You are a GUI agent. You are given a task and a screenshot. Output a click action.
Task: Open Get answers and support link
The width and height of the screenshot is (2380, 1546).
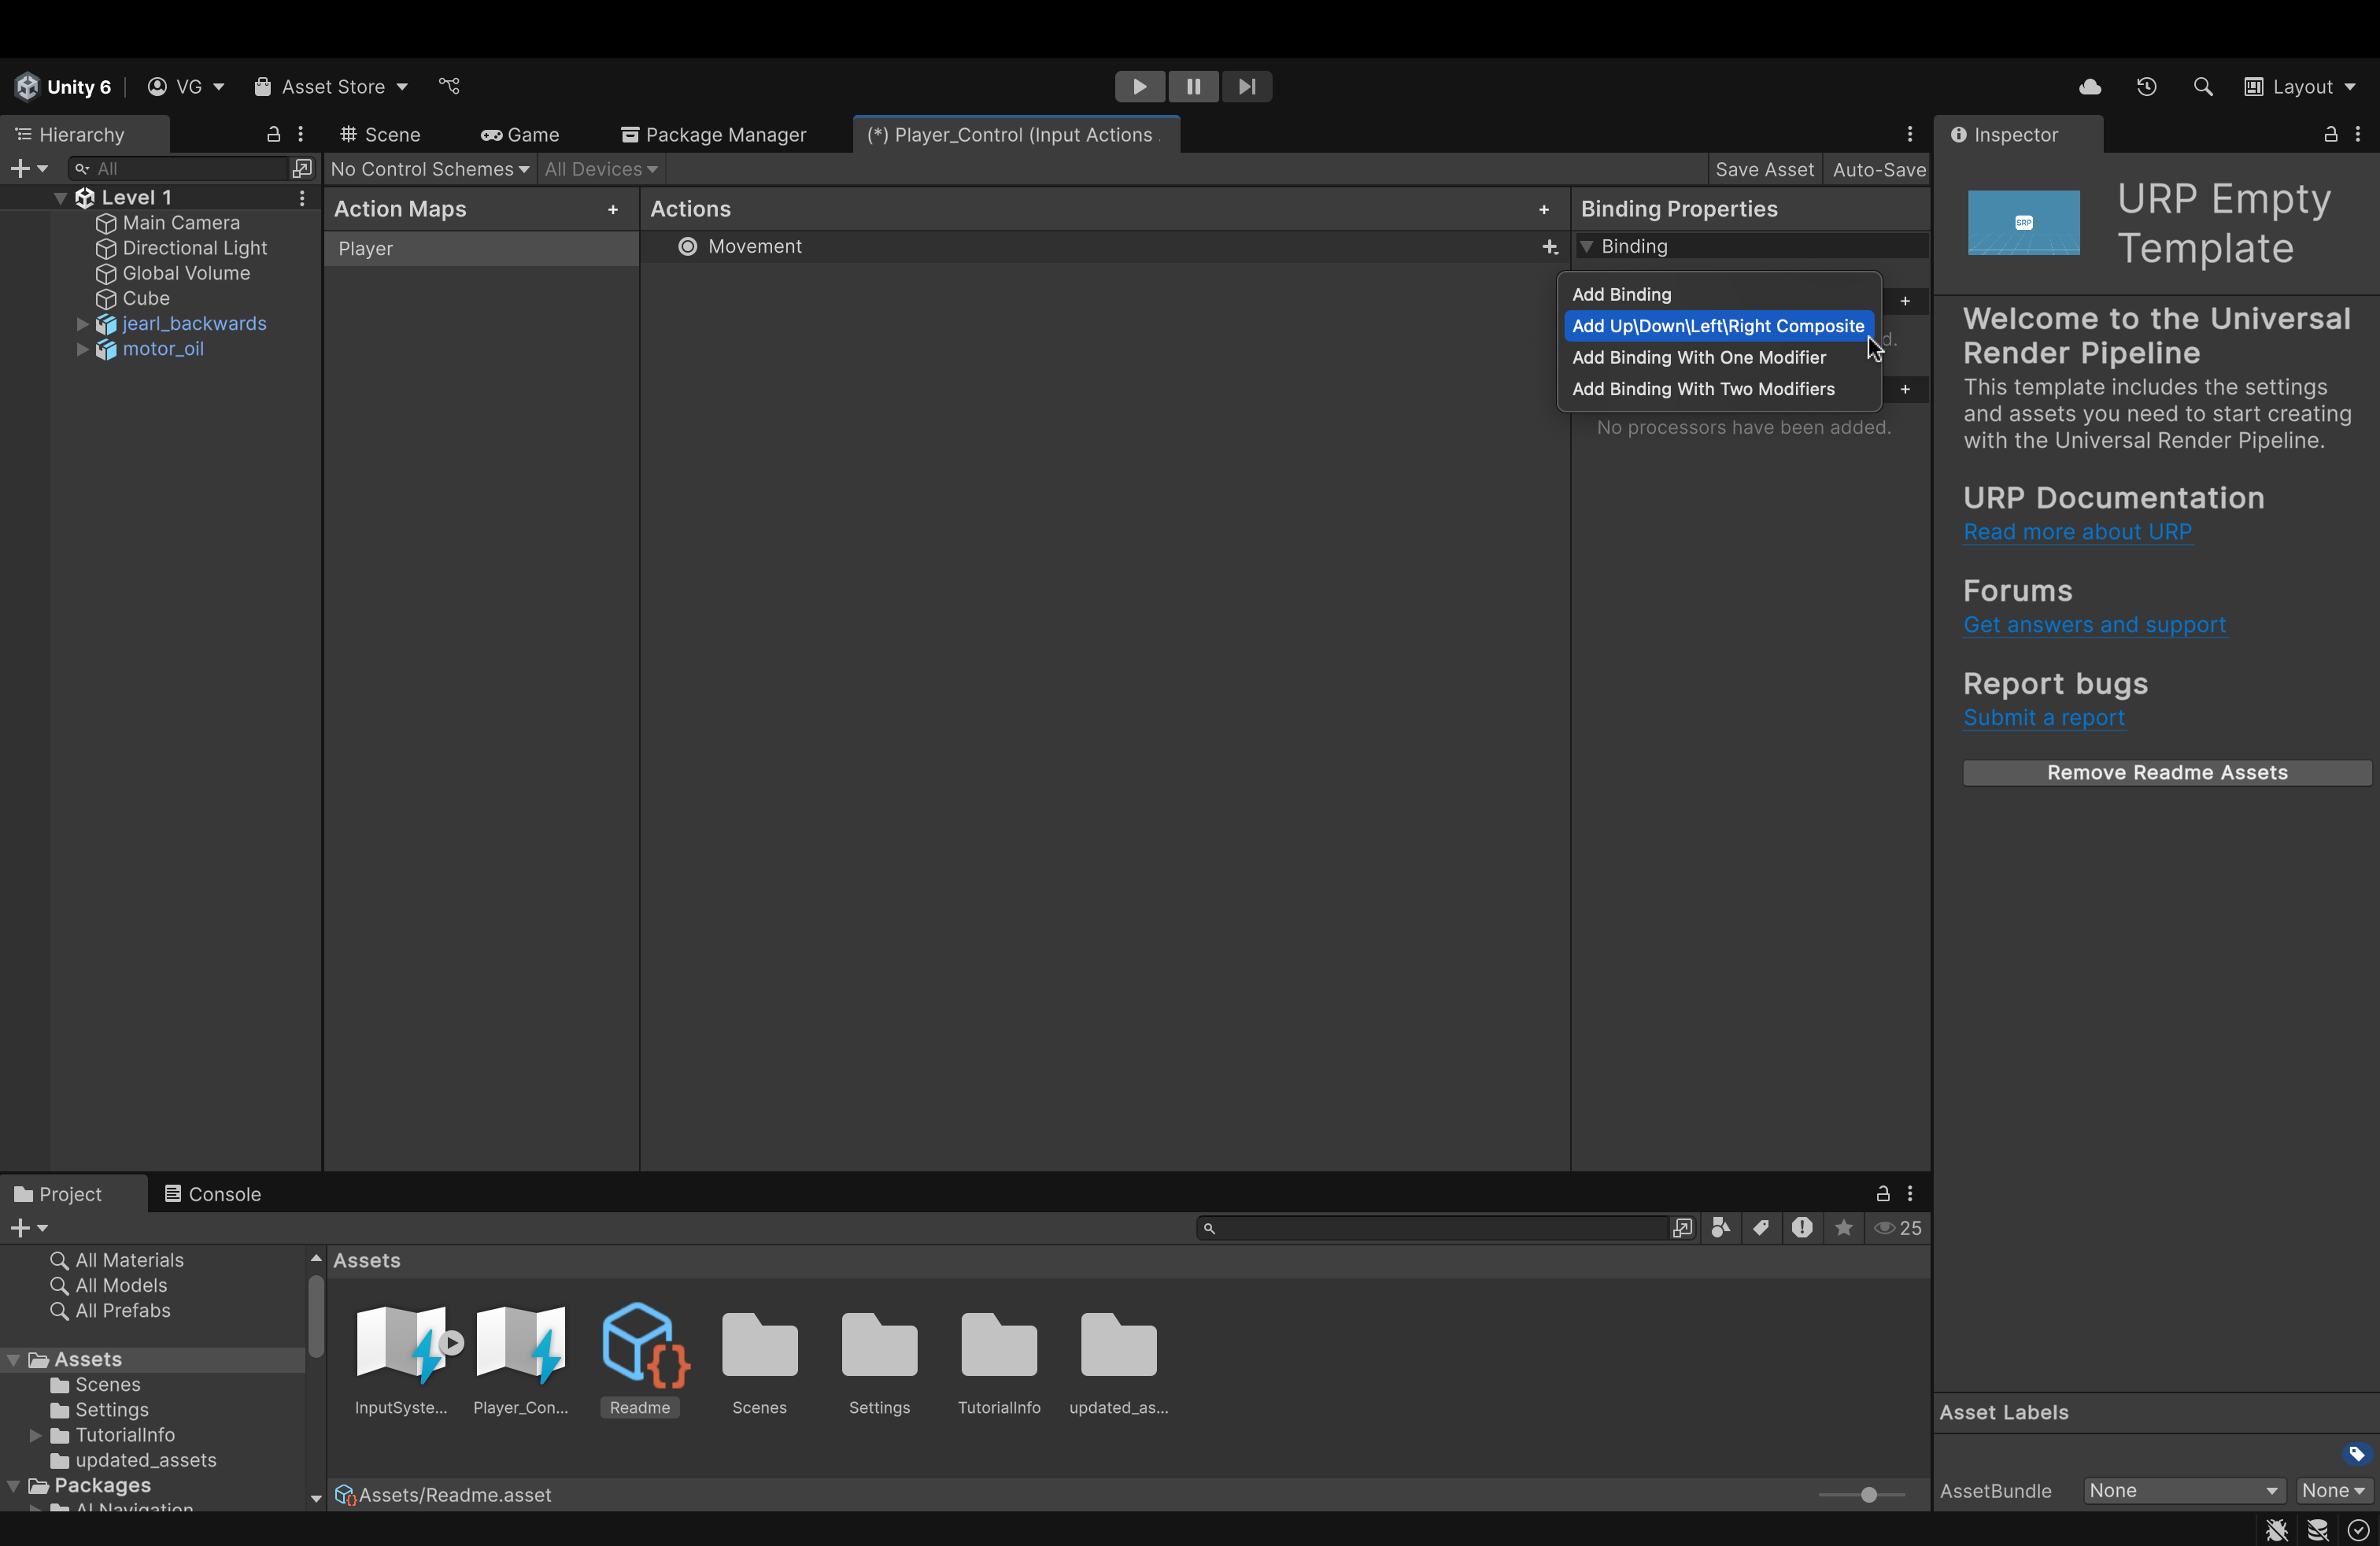click(2094, 625)
